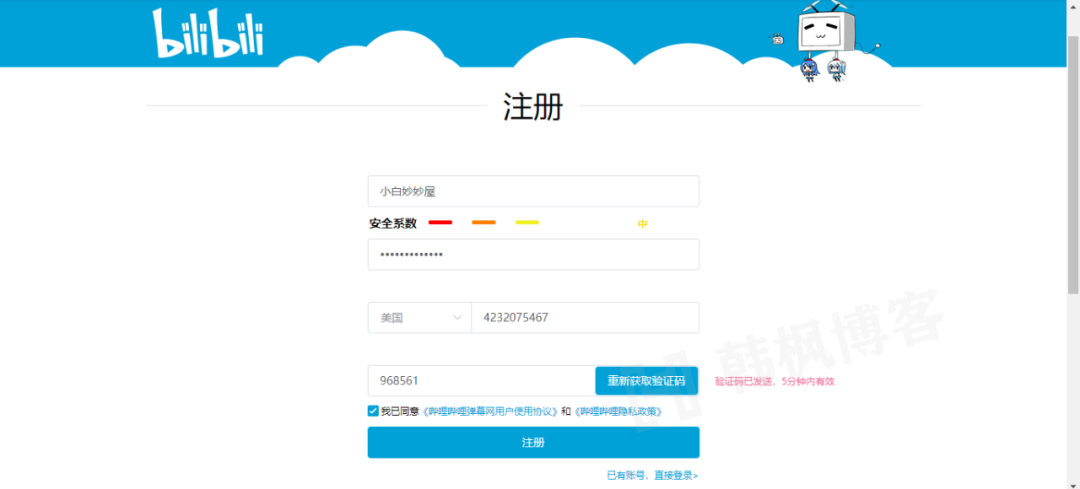Click the blue 注册 submit button
The width and height of the screenshot is (1080, 489).
point(533,442)
